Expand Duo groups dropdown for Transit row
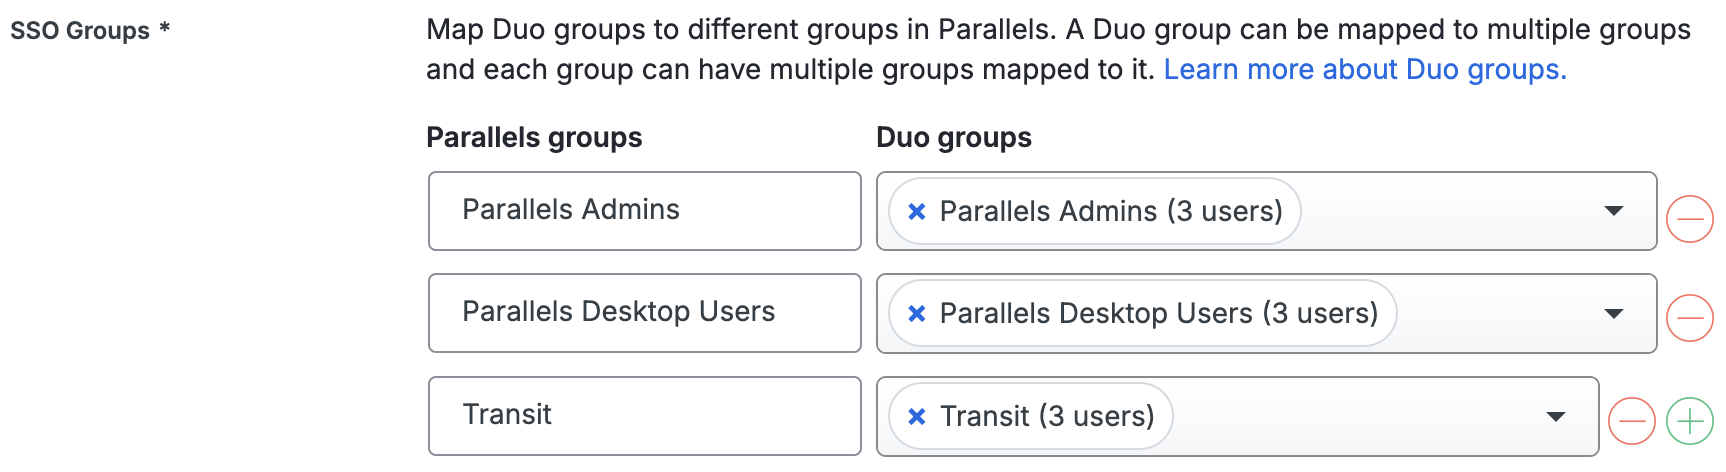This screenshot has height=472, width=1726. 1555,417
